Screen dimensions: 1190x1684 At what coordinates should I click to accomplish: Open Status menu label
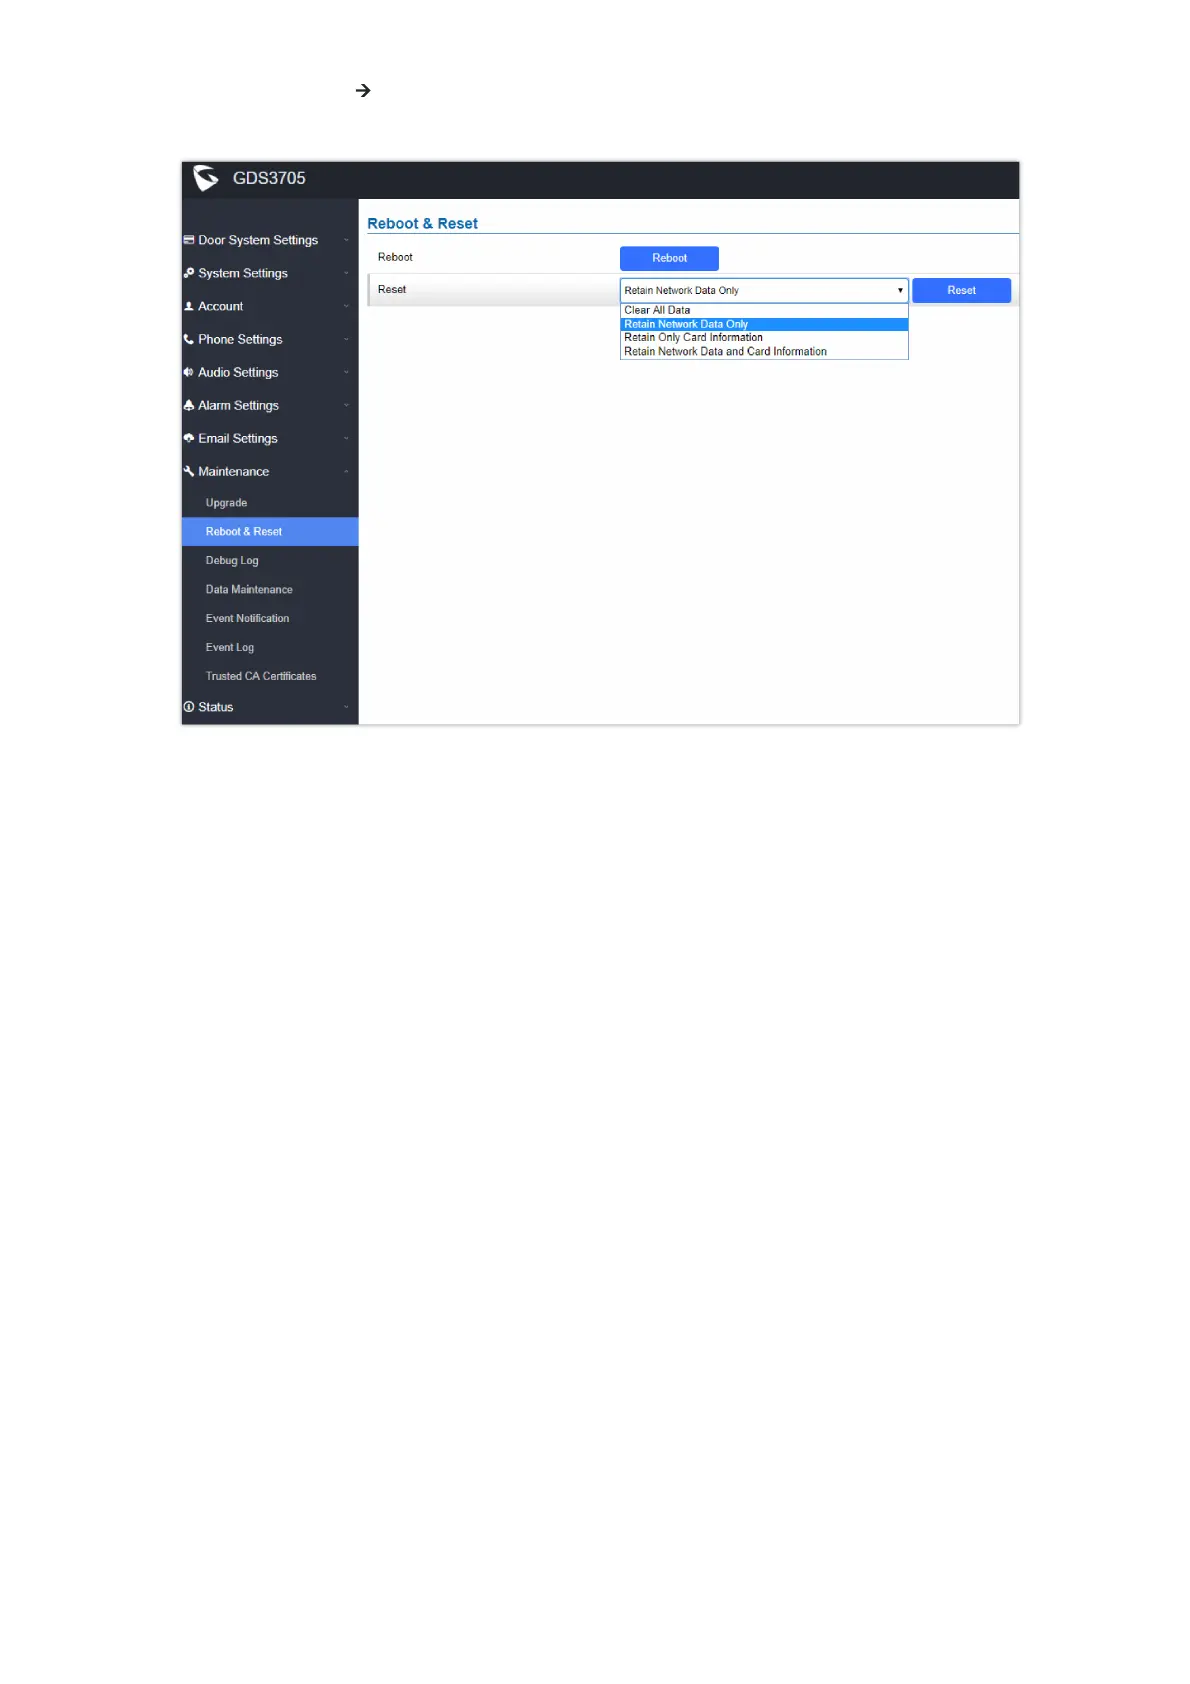click(x=216, y=707)
